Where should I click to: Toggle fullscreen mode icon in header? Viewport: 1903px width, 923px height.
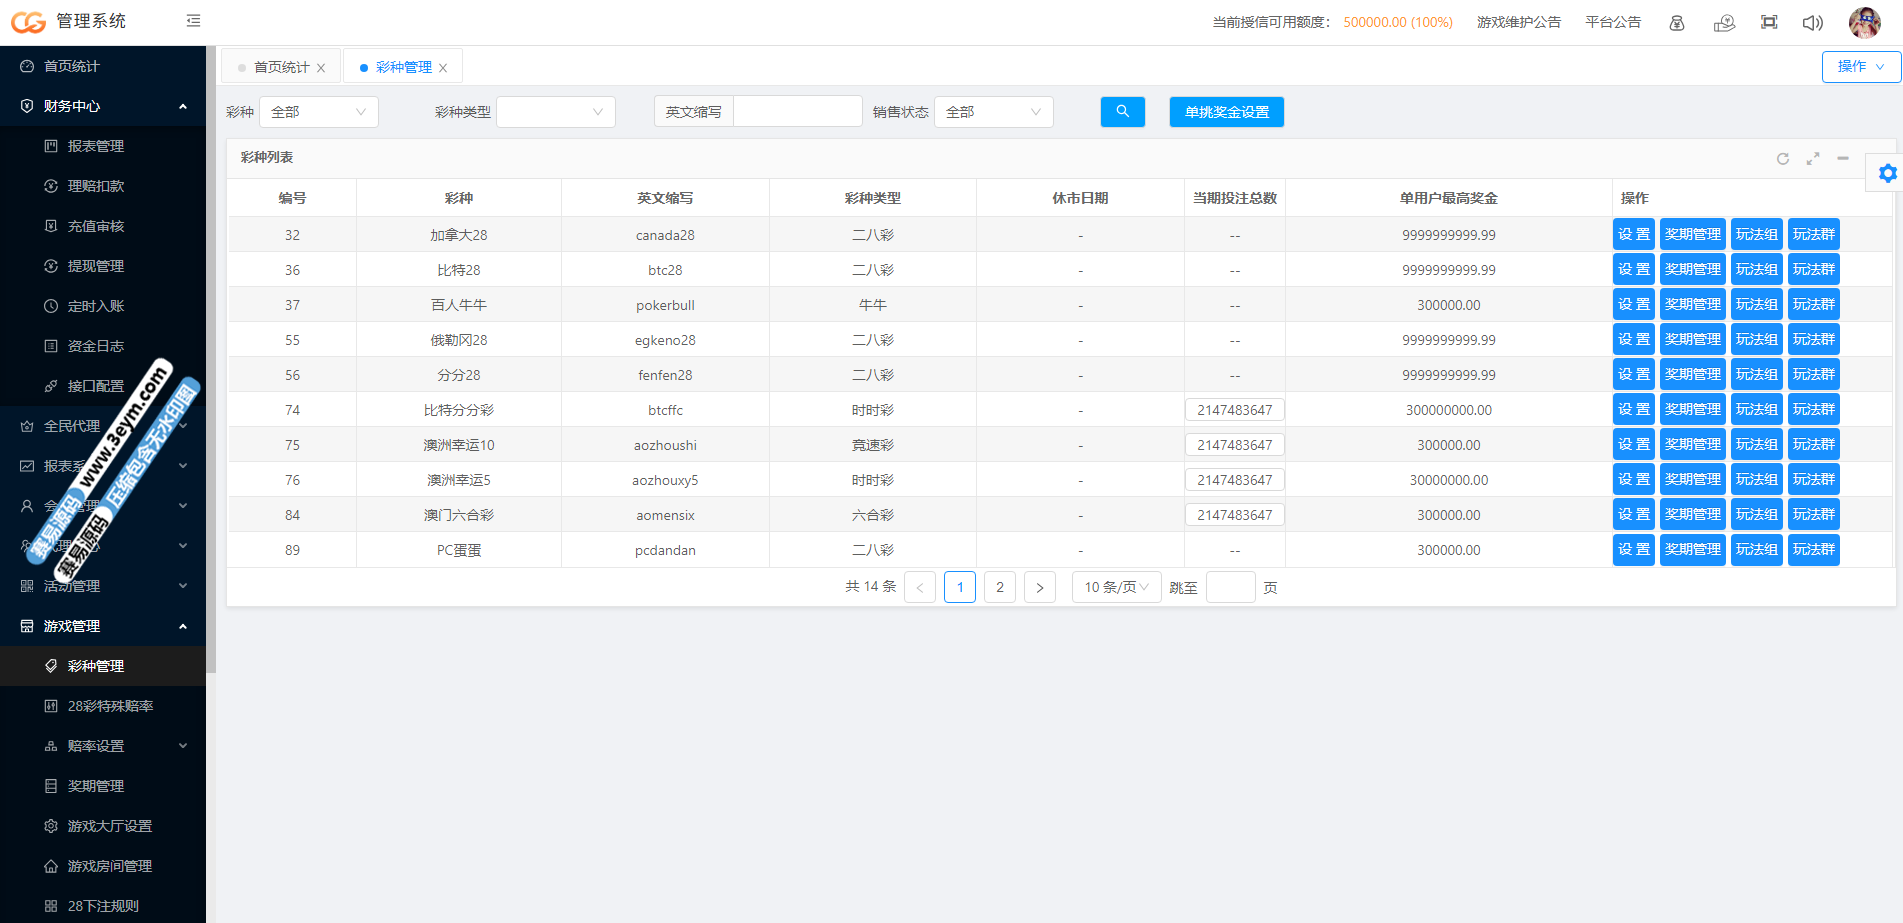1768,22
